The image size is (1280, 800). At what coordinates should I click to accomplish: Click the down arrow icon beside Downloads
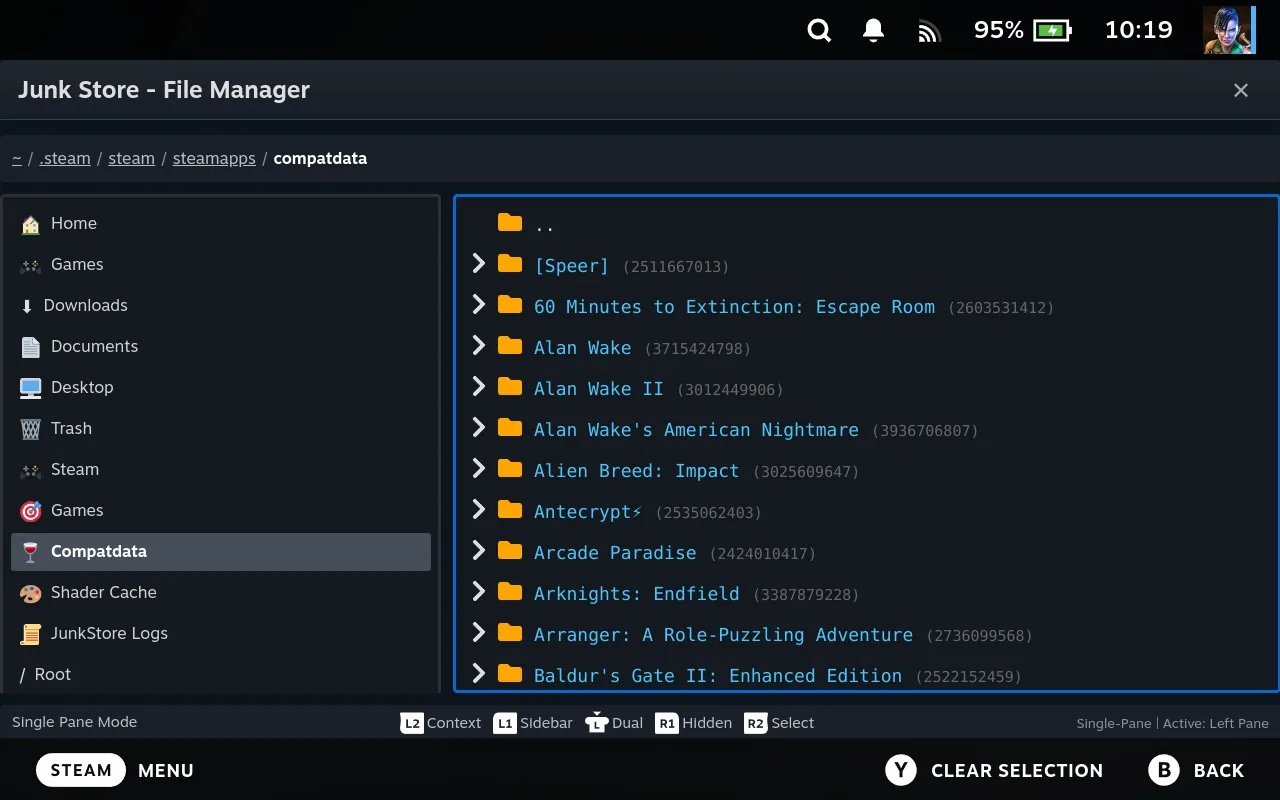point(27,306)
